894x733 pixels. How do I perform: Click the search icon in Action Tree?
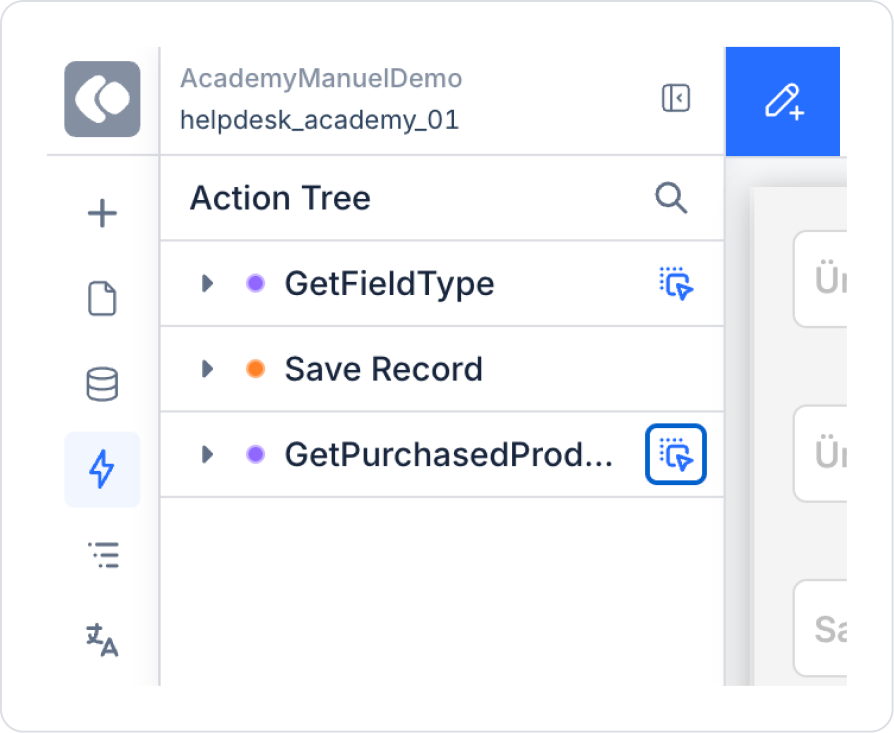pos(671,198)
